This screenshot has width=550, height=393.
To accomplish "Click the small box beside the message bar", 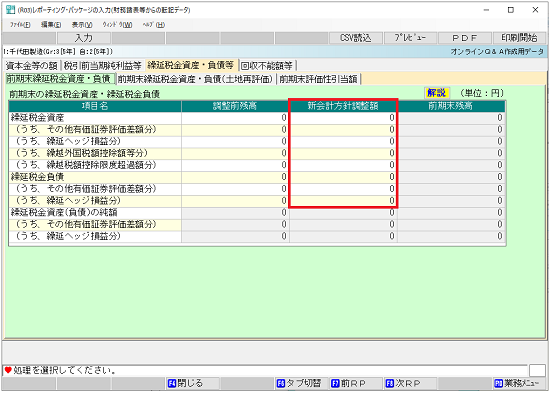I will click(x=537, y=371).
